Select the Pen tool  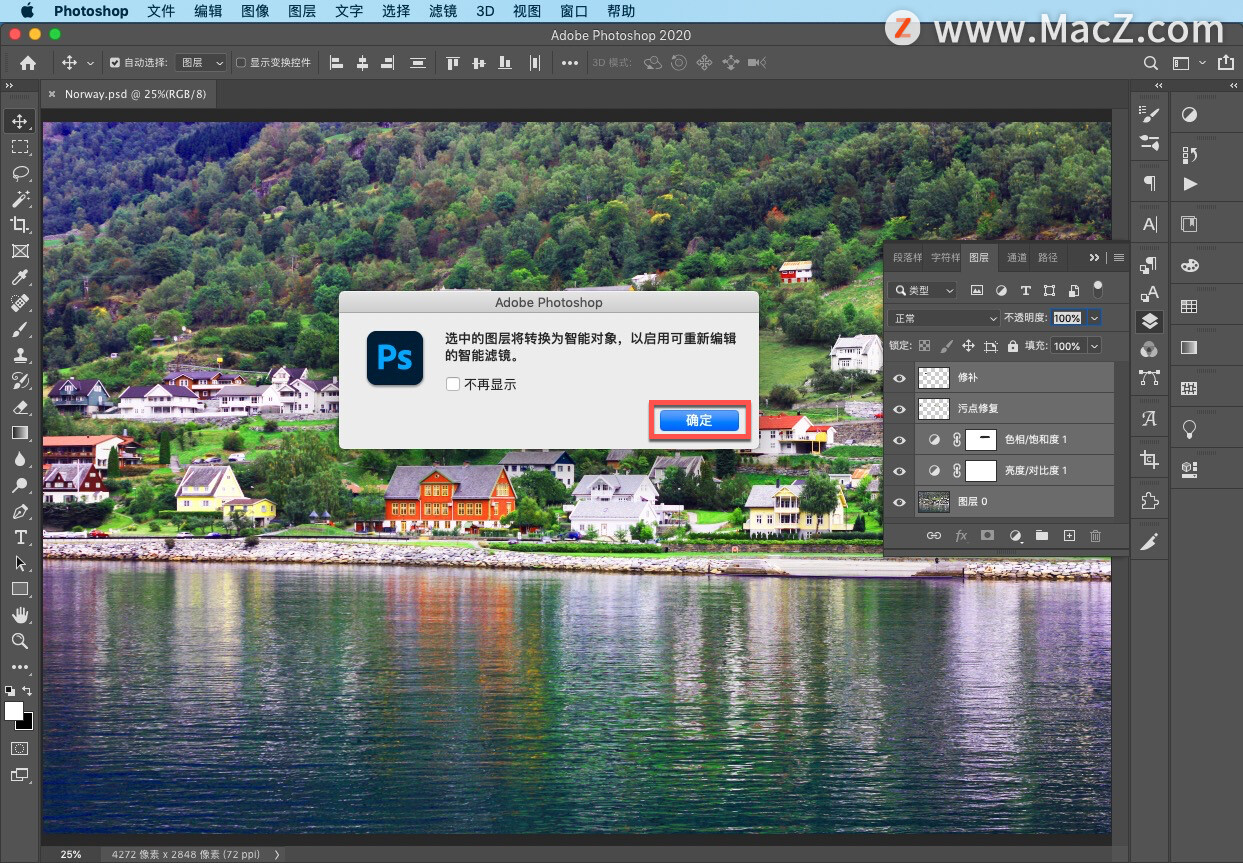click(20, 511)
